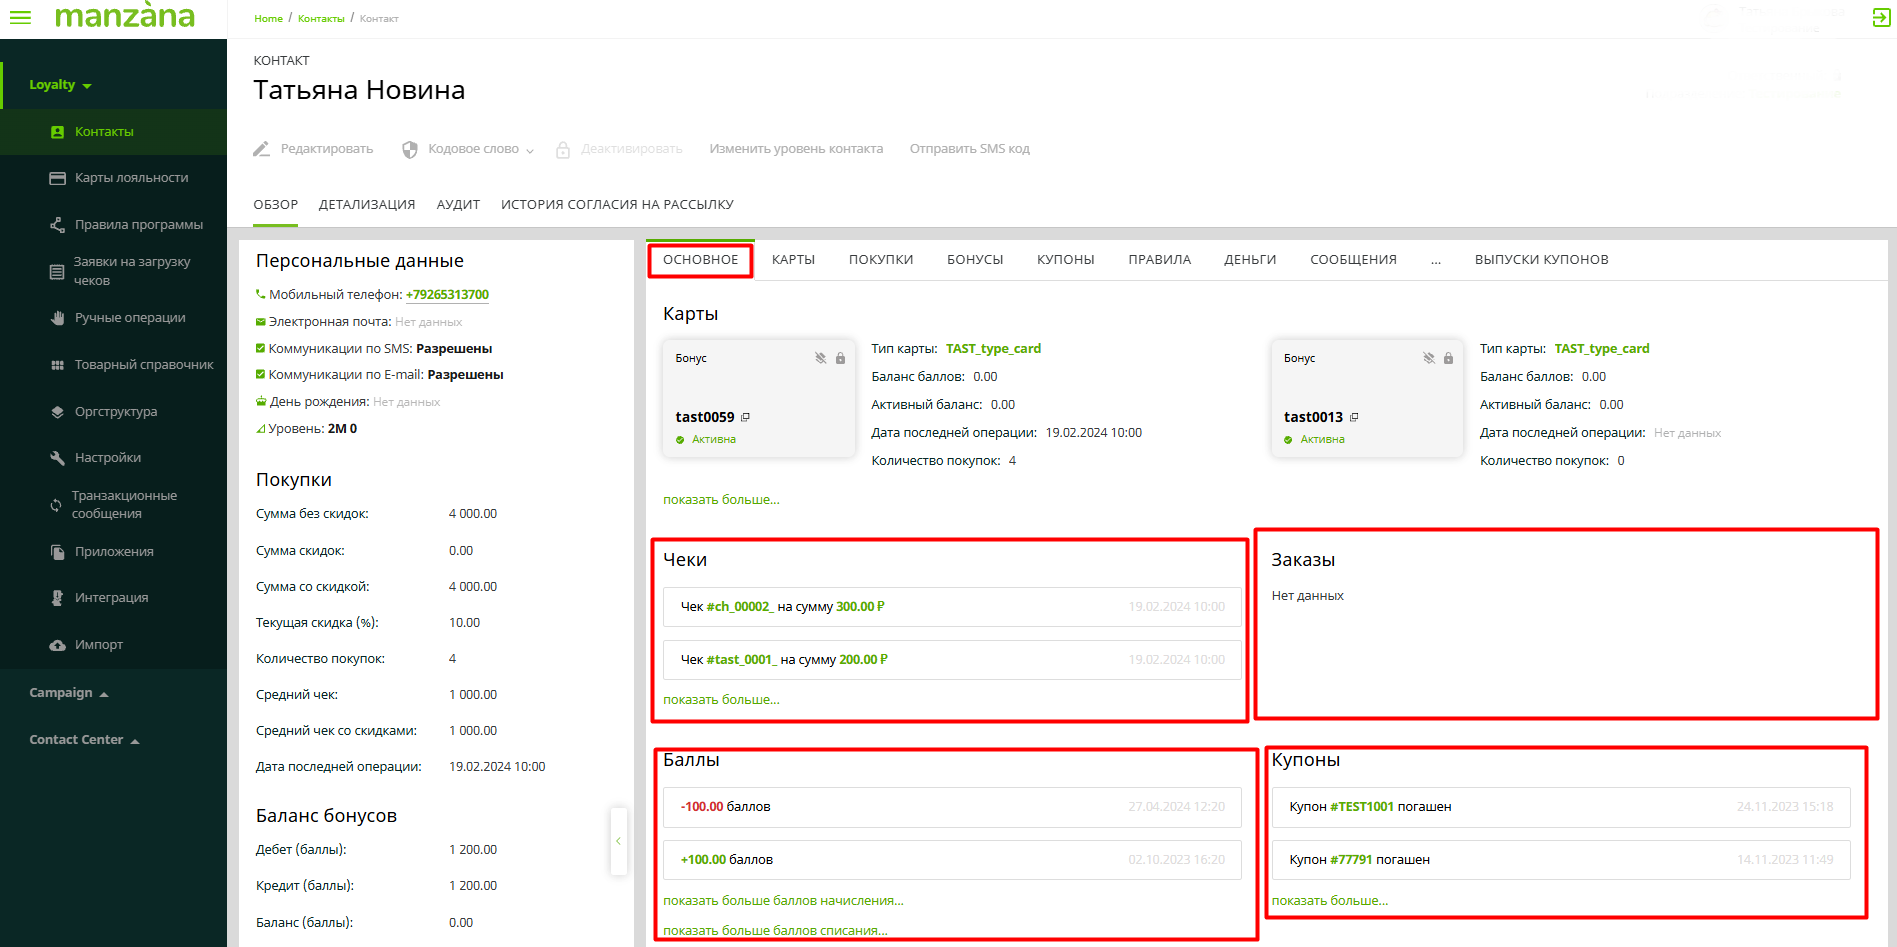Open the БОНУСЫ tab
Image resolution: width=1897 pixels, height=947 pixels.
click(974, 259)
